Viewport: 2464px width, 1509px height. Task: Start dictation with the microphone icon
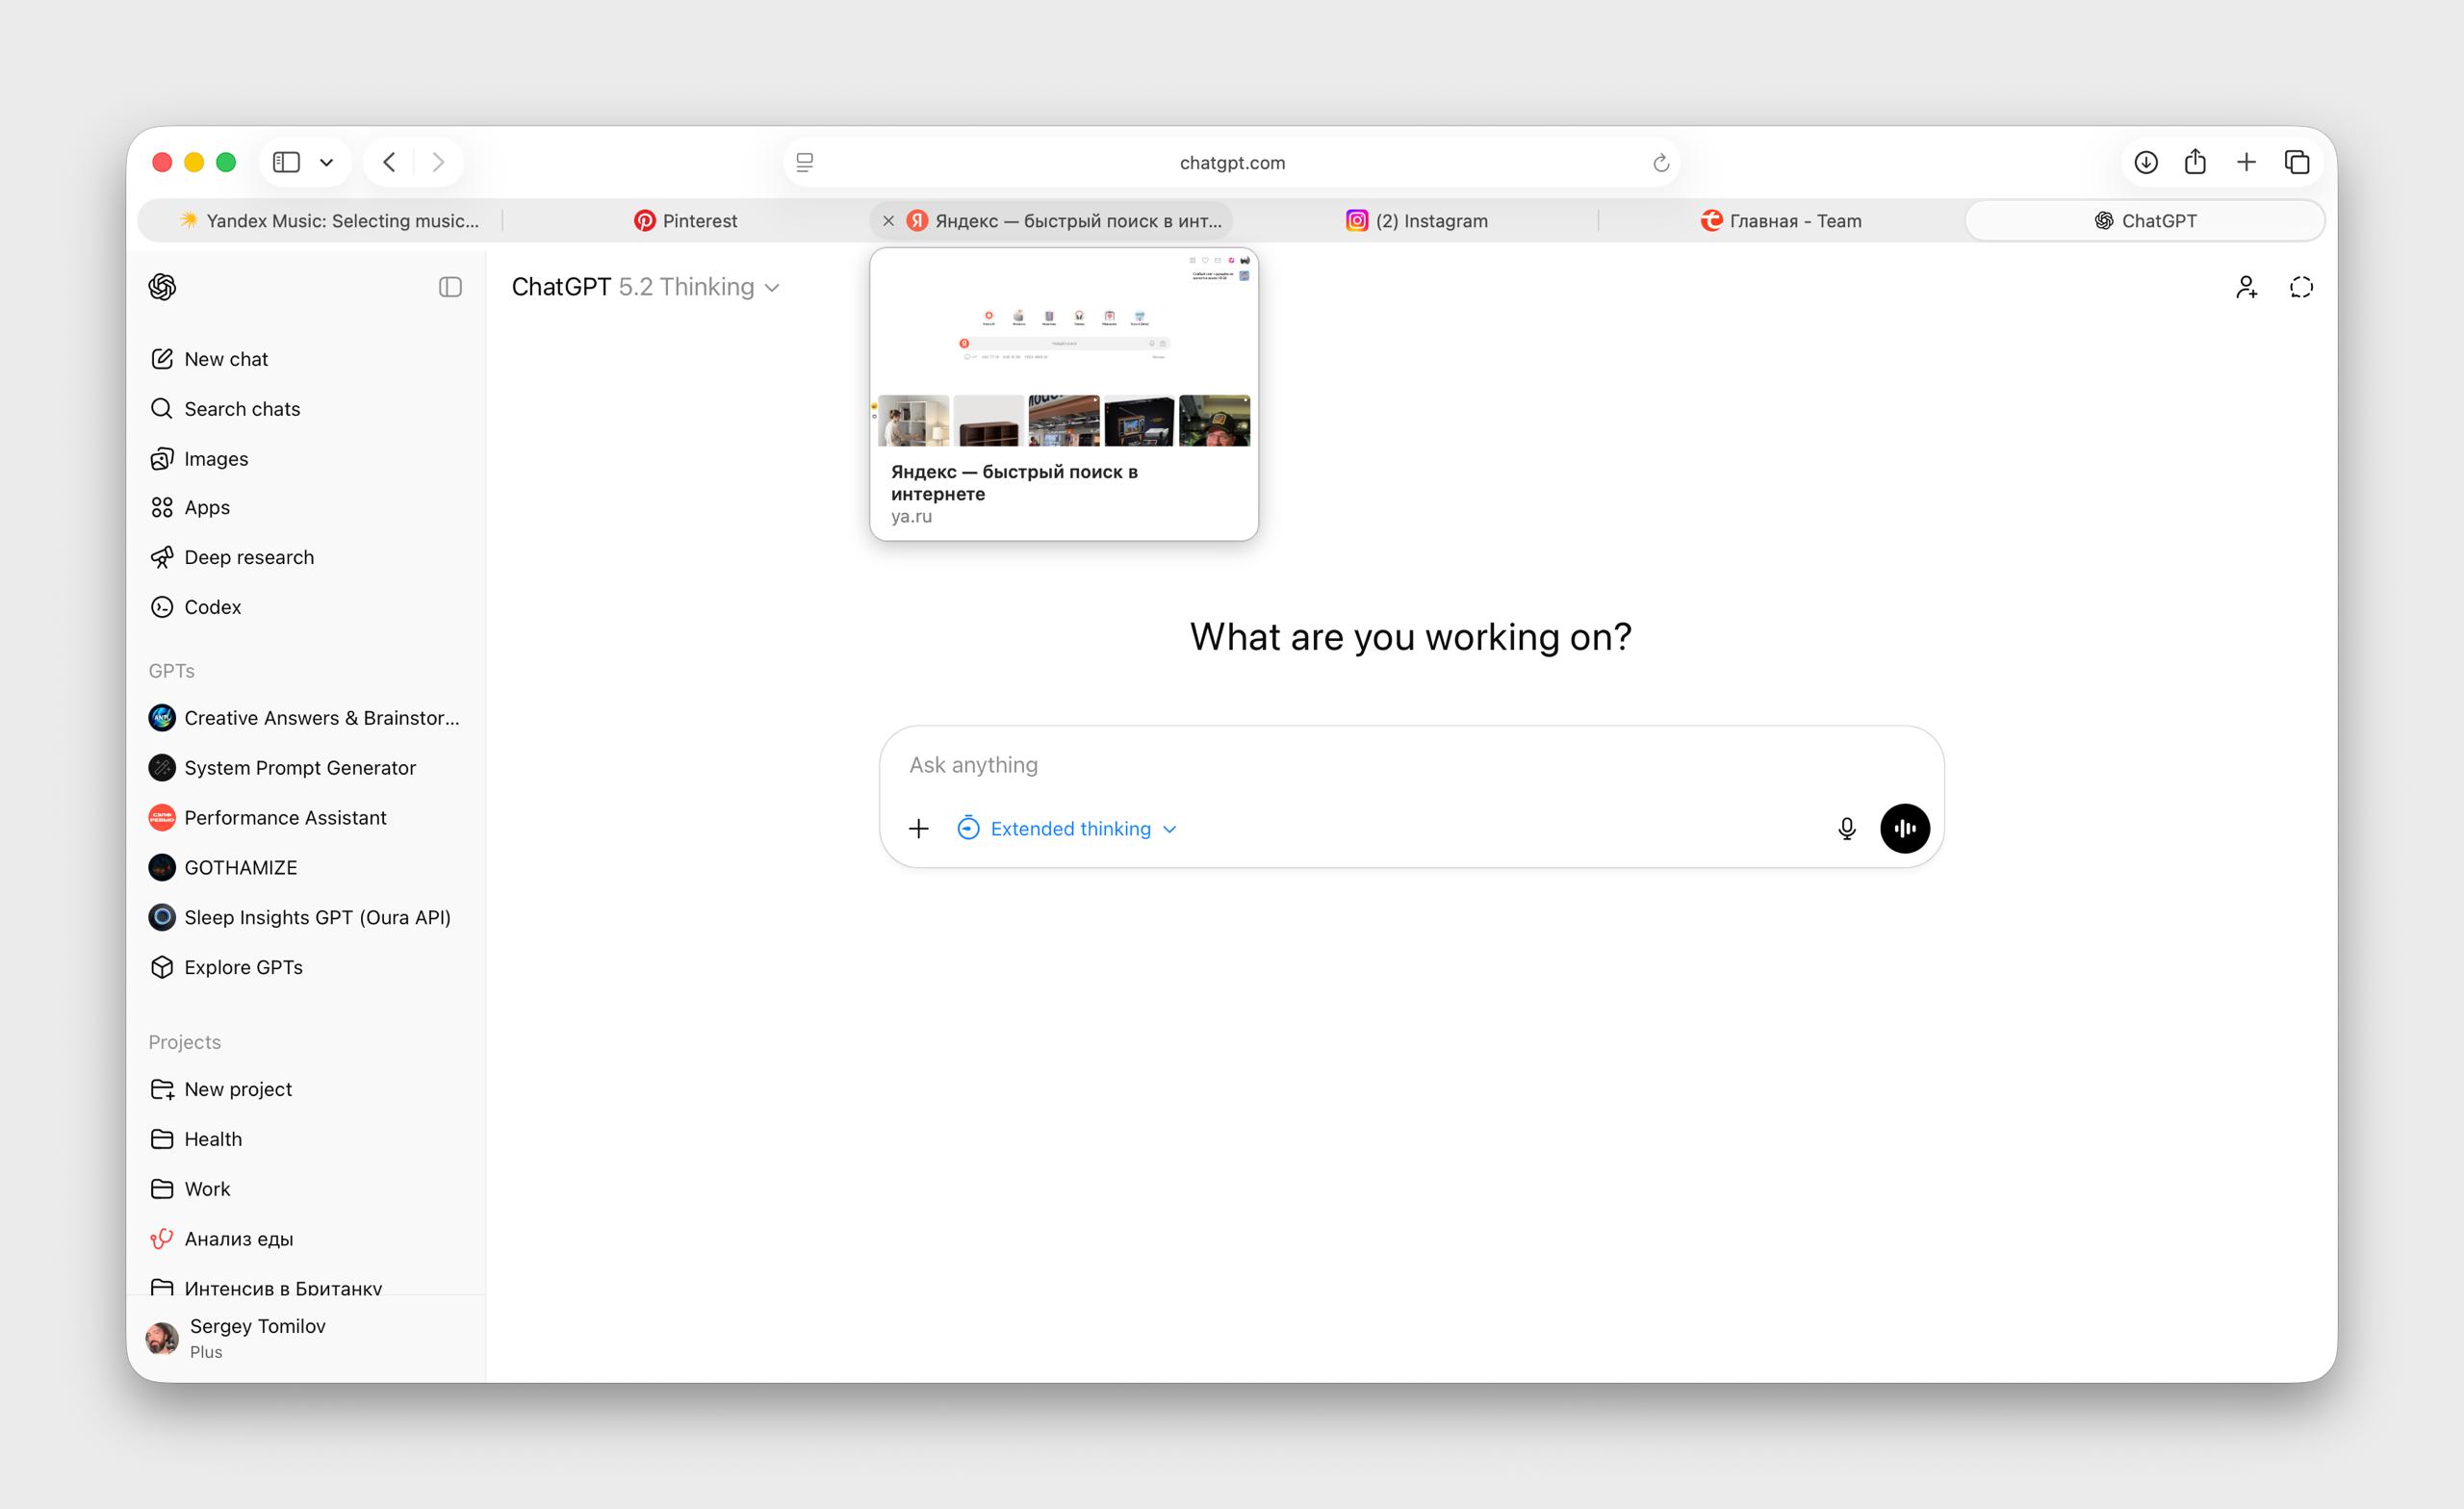click(1847, 829)
